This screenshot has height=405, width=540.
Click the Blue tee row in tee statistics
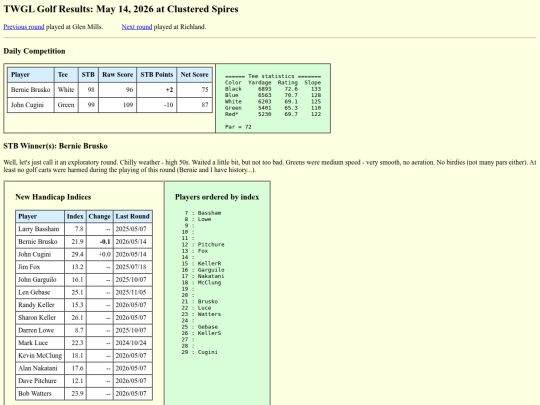(x=273, y=95)
